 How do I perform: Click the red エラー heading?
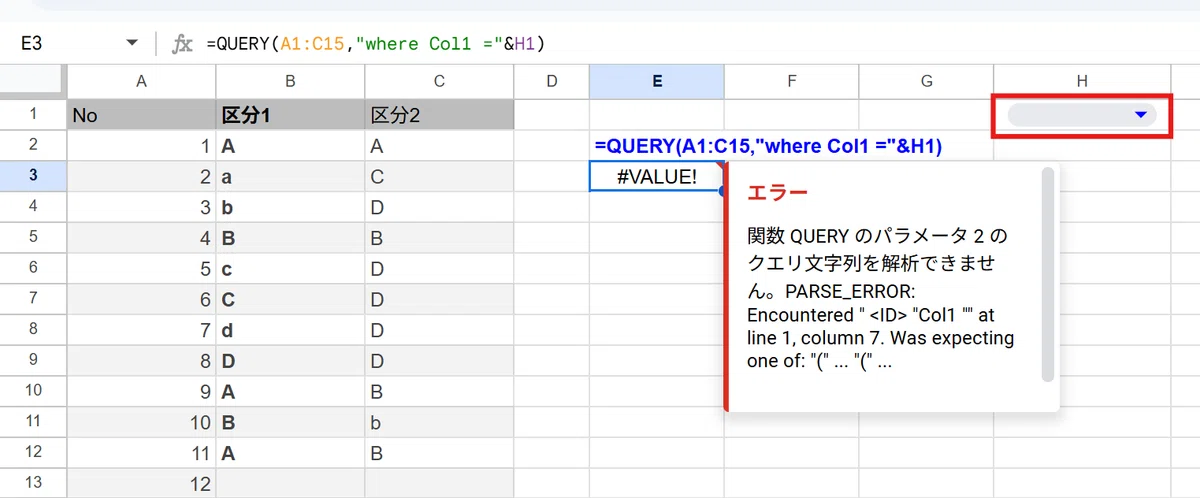777,192
